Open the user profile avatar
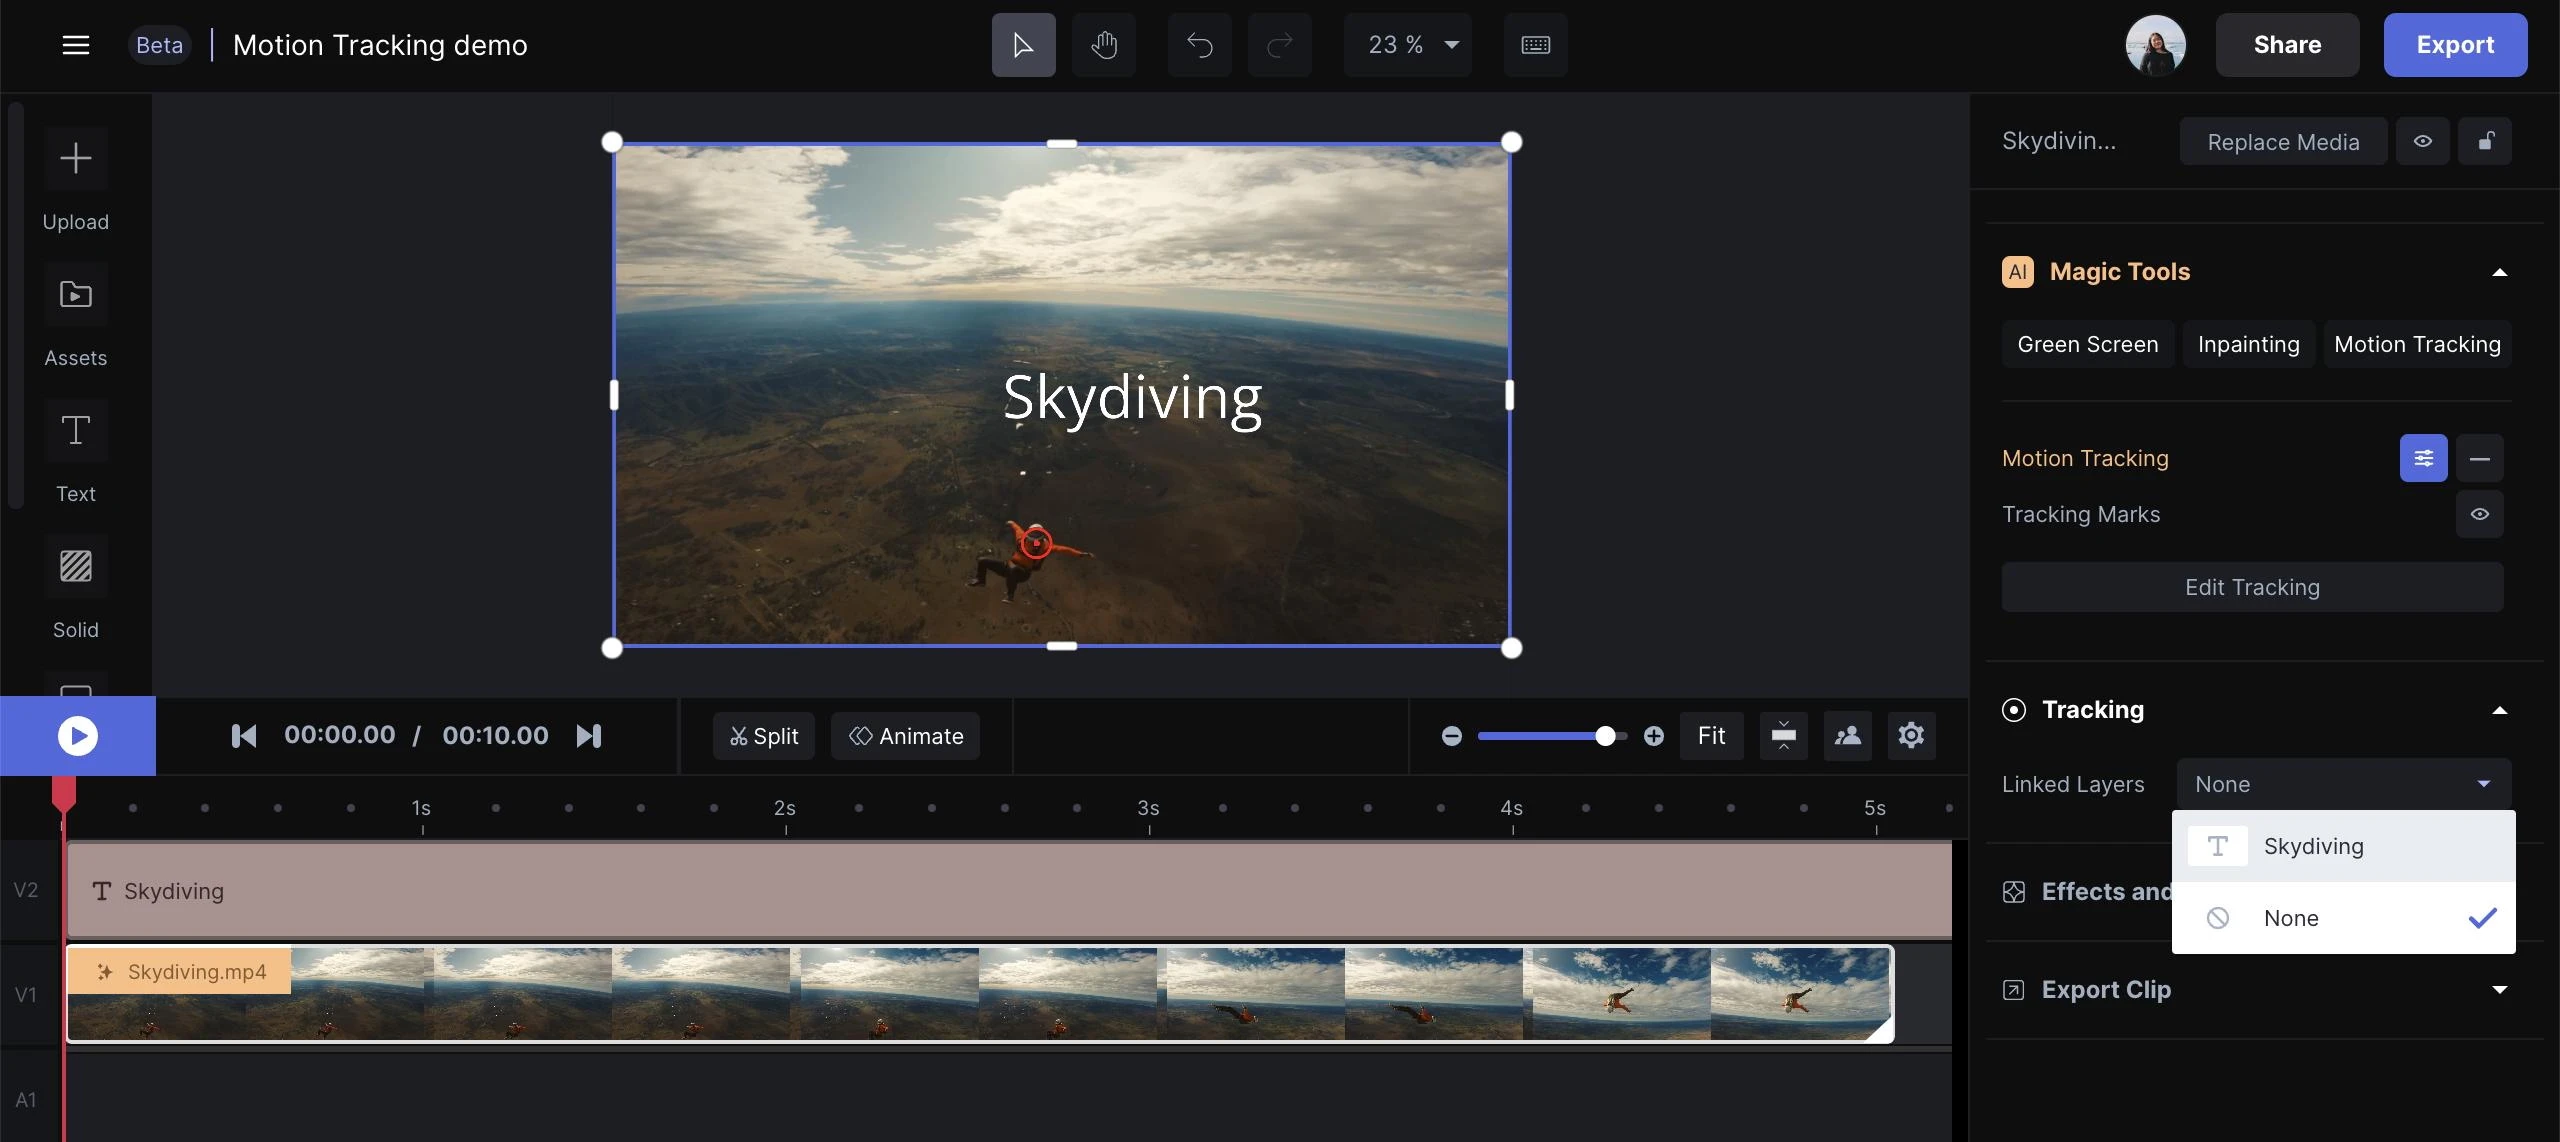 [x=2155, y=45]
